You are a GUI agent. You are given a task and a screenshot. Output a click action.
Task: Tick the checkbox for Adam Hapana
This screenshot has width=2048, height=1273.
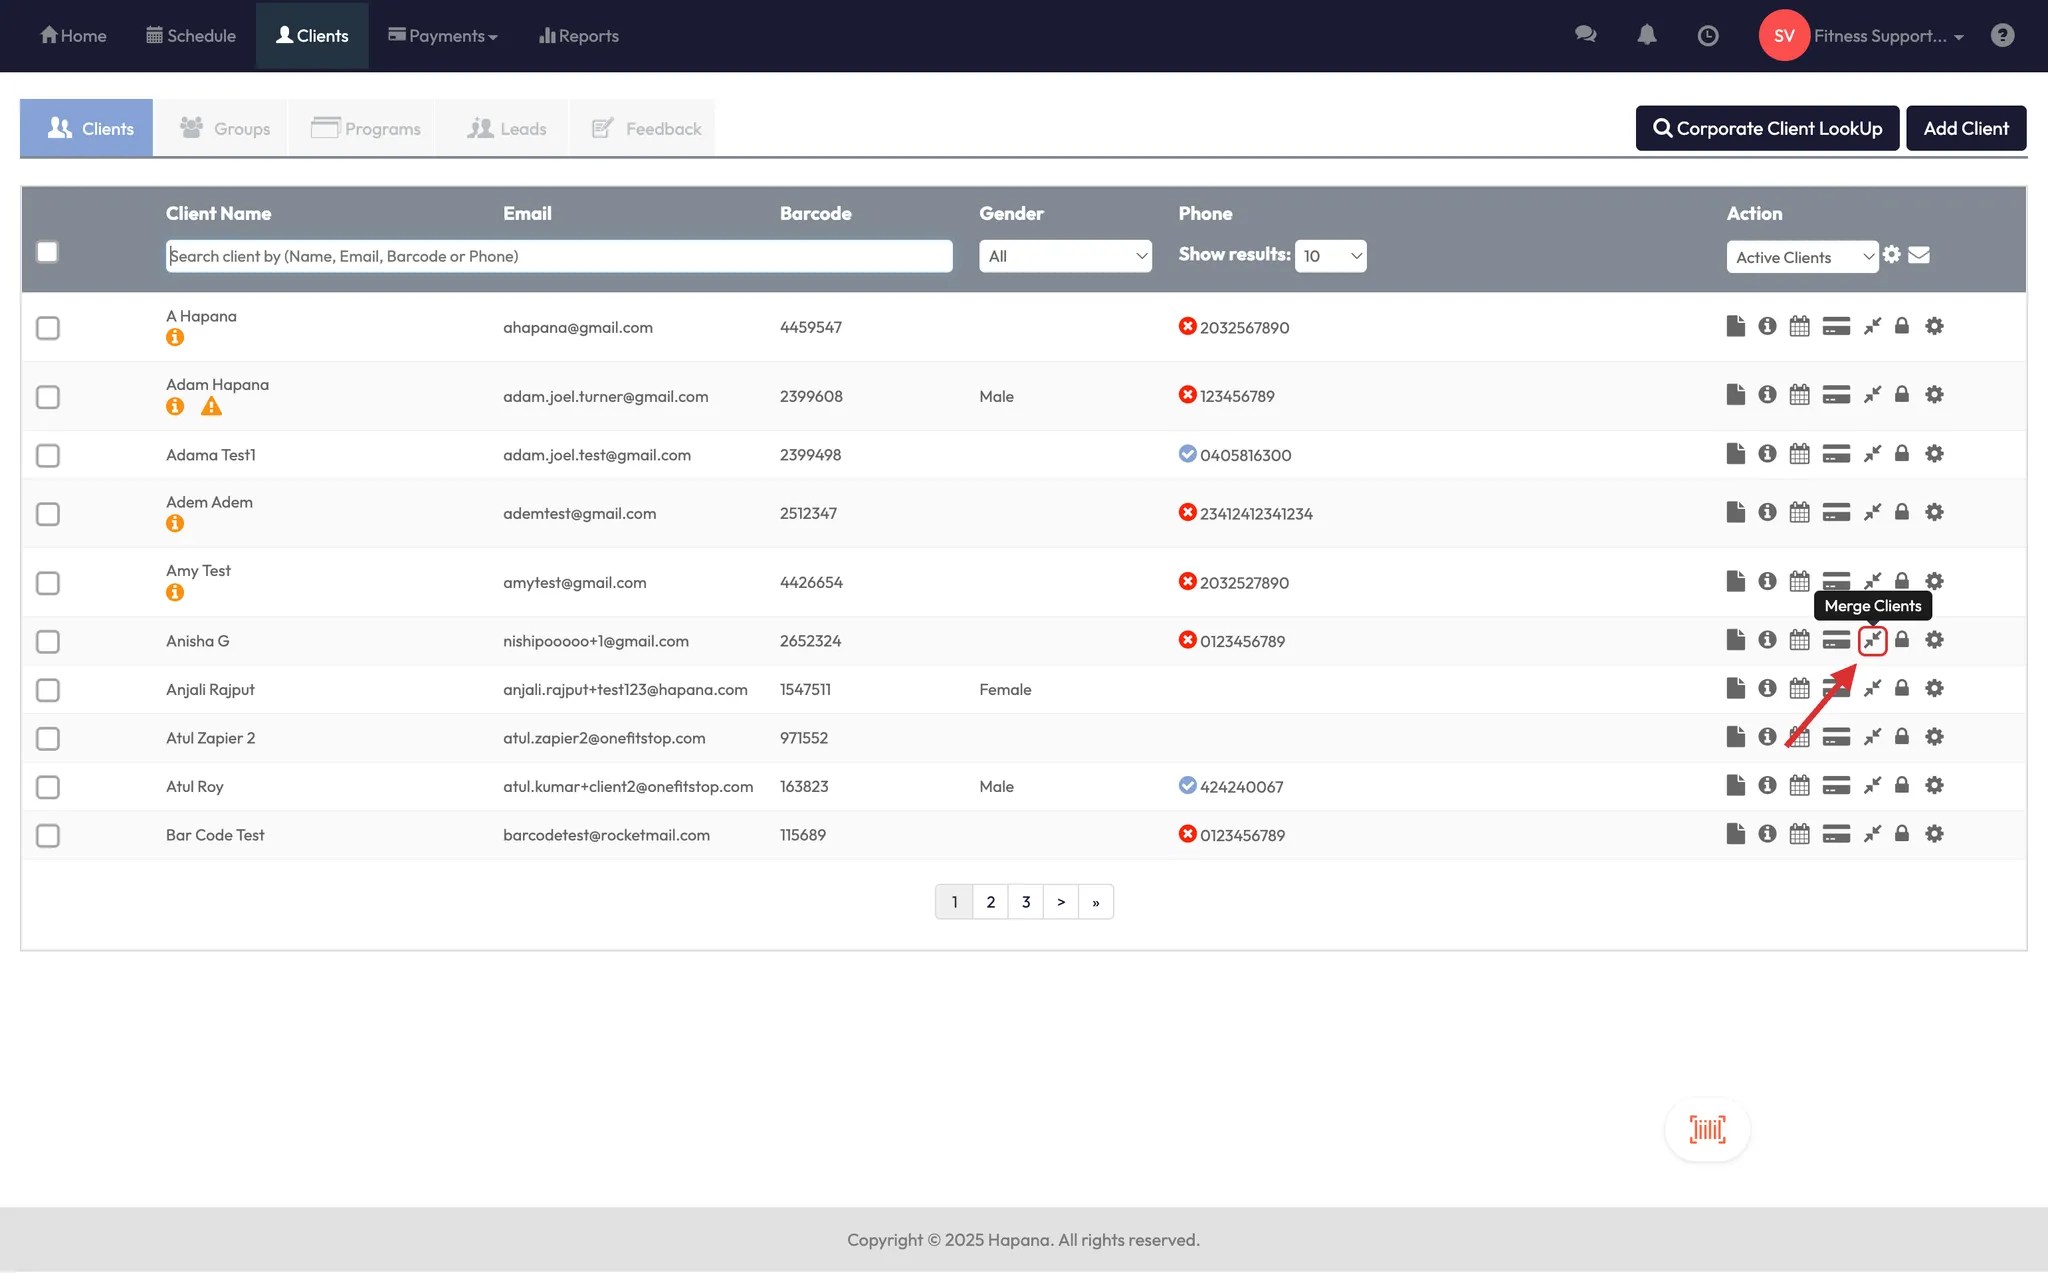(48, 397)
